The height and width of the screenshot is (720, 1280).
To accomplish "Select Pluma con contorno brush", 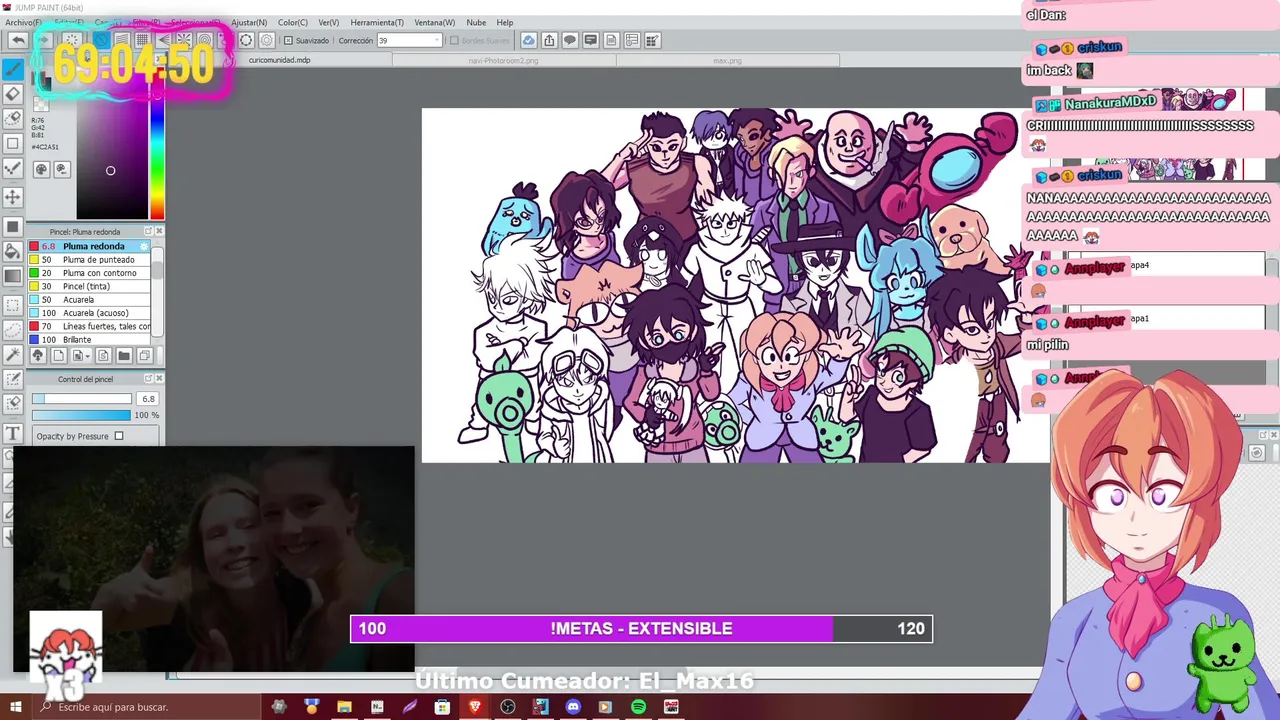I will click(x=89, y=273).
